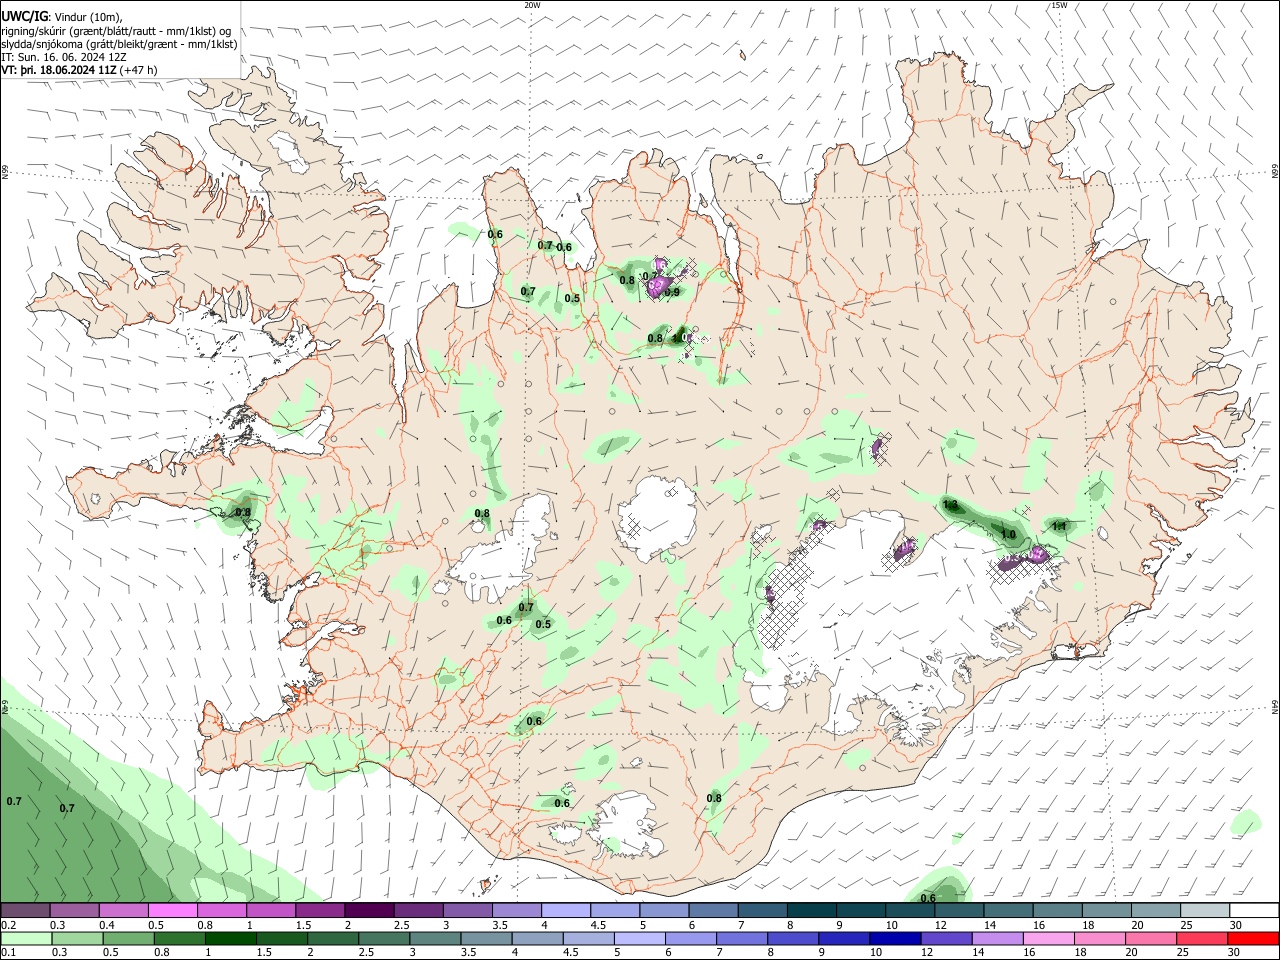Select the 1.3 precipitation value on the map
This screenshot has width=1280, height=960.
[x=950, y=505]
